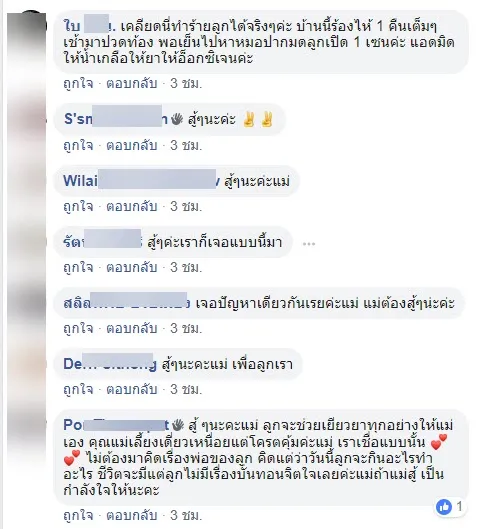Click the two hearts emoji ending second line
This screenshot has height=529, width=500.
click(x=439, y=442)
